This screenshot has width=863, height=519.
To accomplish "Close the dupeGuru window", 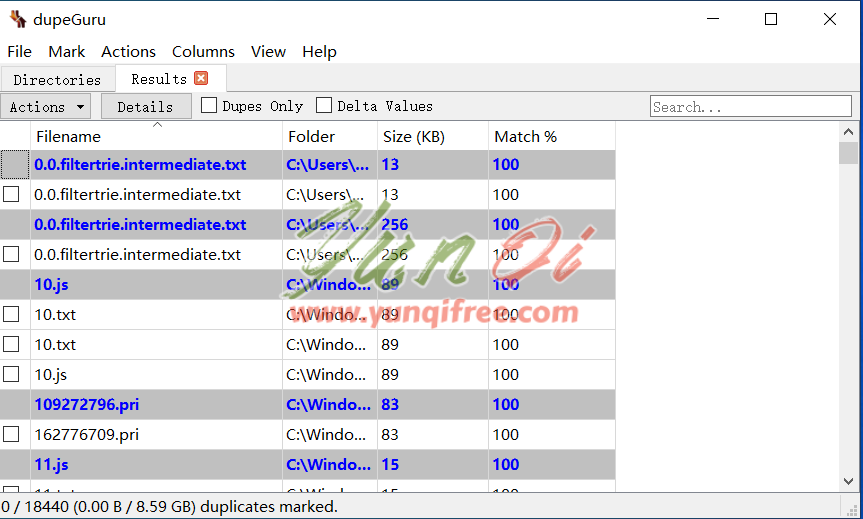I will tap(830, 19).
